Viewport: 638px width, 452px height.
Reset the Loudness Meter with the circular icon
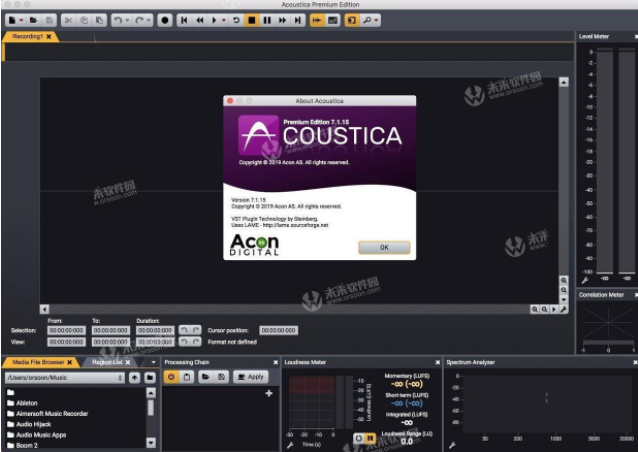[358, 438]
